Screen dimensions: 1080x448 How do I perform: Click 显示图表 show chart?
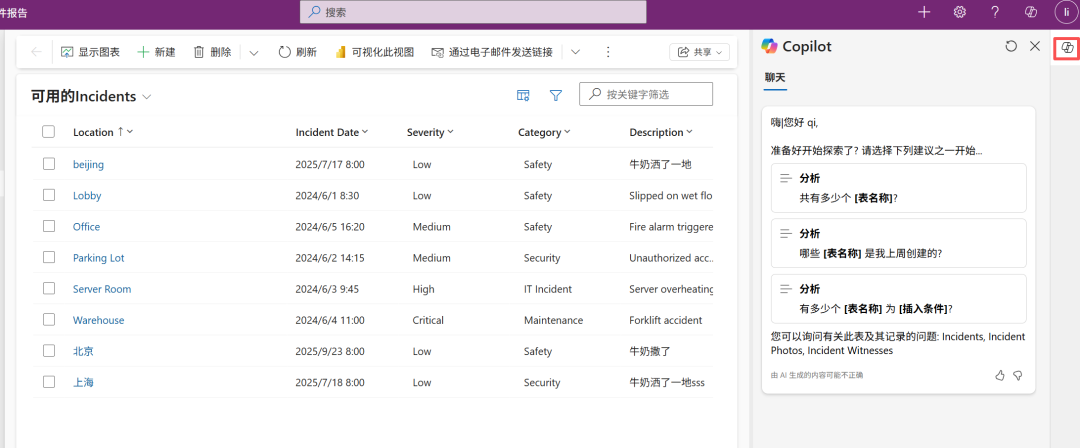[90, 52]
